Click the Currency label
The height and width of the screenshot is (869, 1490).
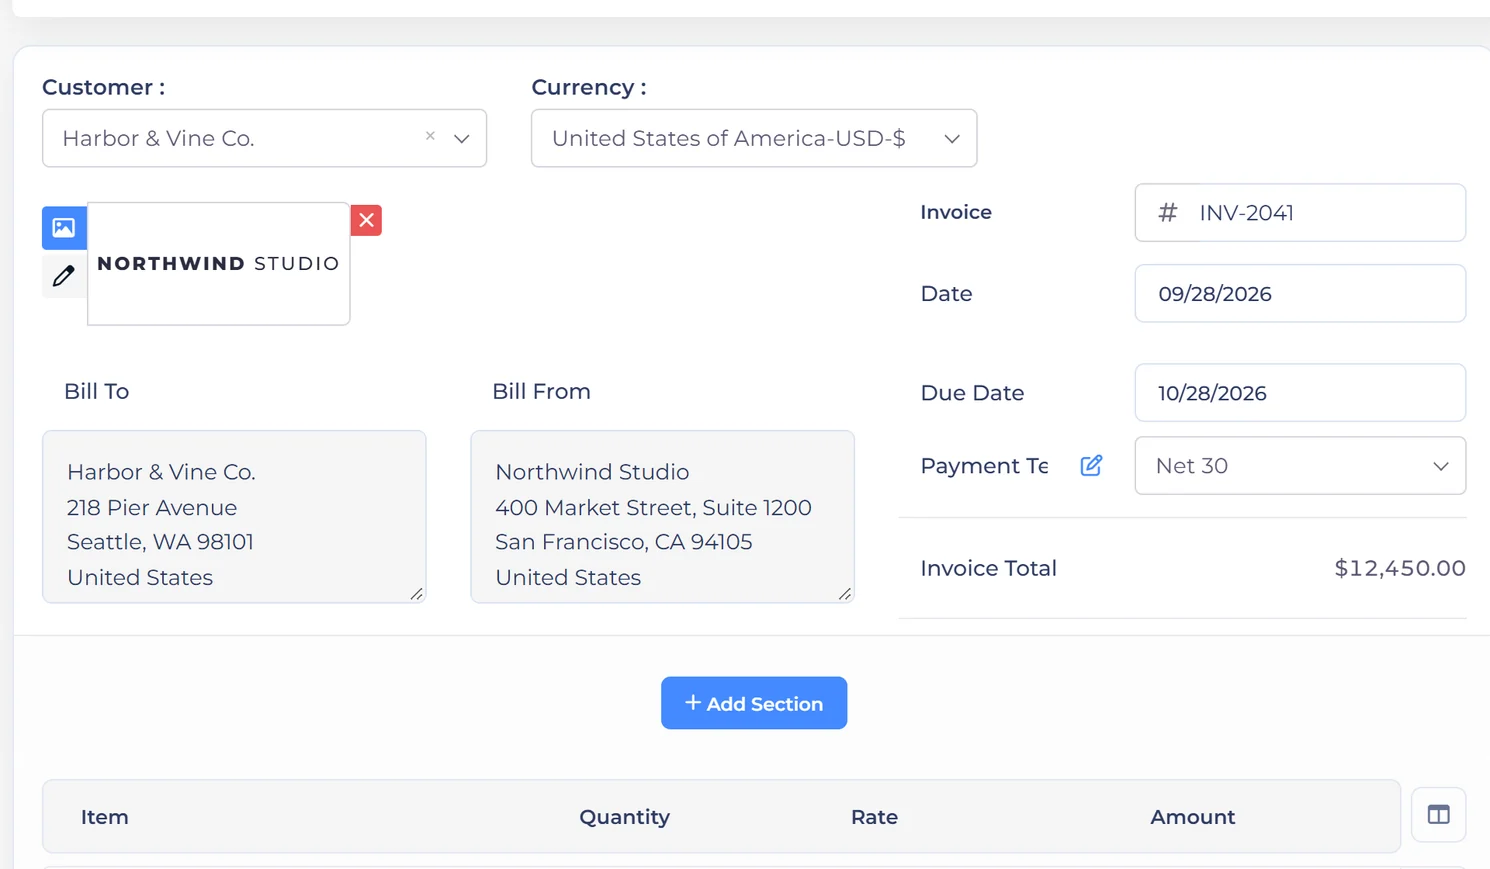589,87
